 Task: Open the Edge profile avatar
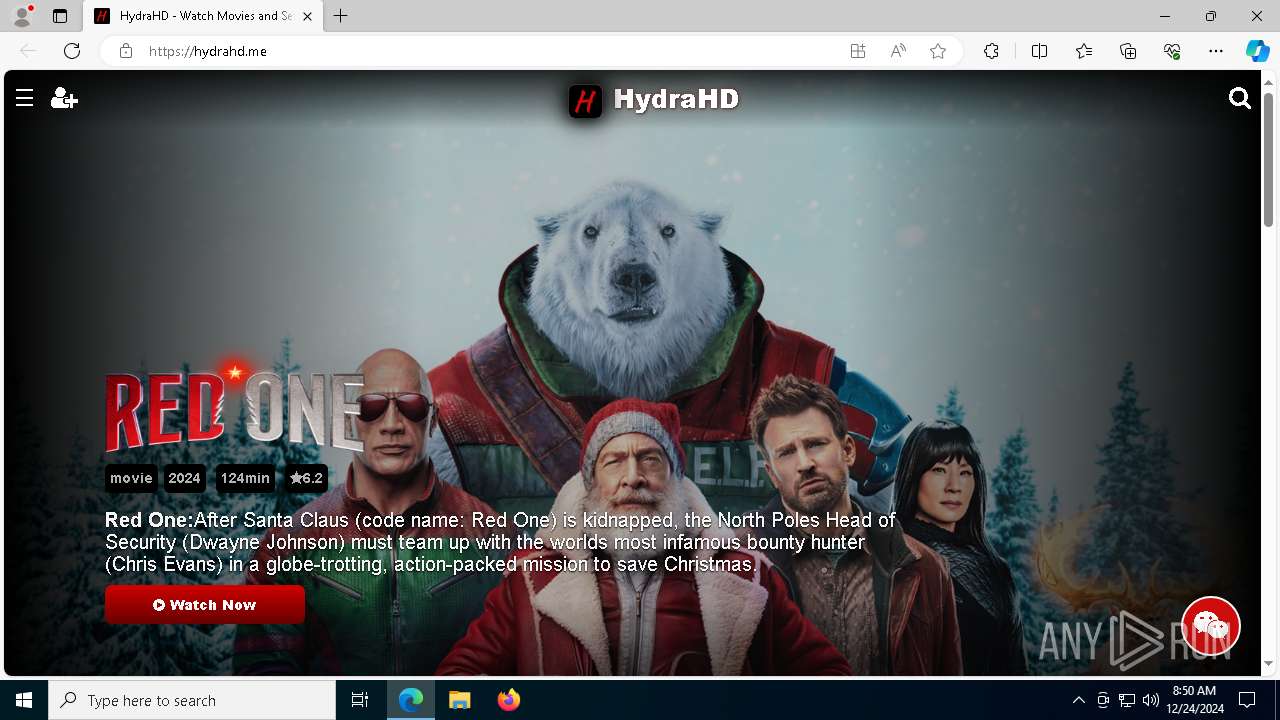click(22, 16)
